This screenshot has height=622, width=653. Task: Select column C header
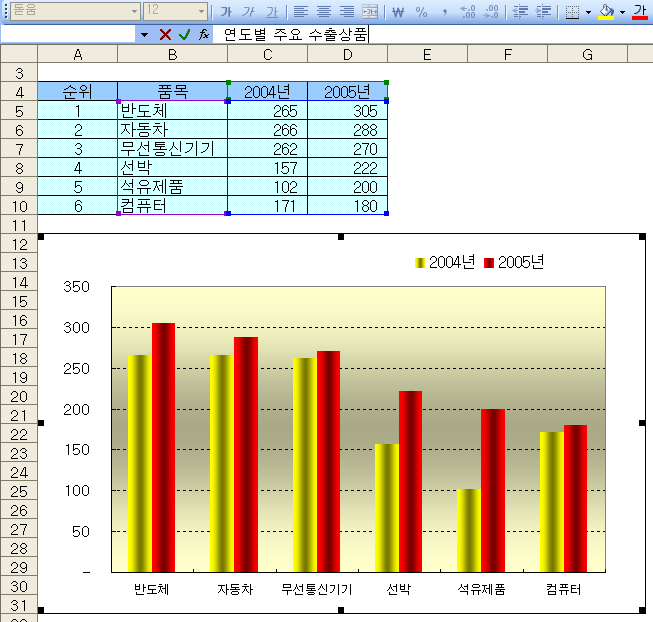(267, 54)
